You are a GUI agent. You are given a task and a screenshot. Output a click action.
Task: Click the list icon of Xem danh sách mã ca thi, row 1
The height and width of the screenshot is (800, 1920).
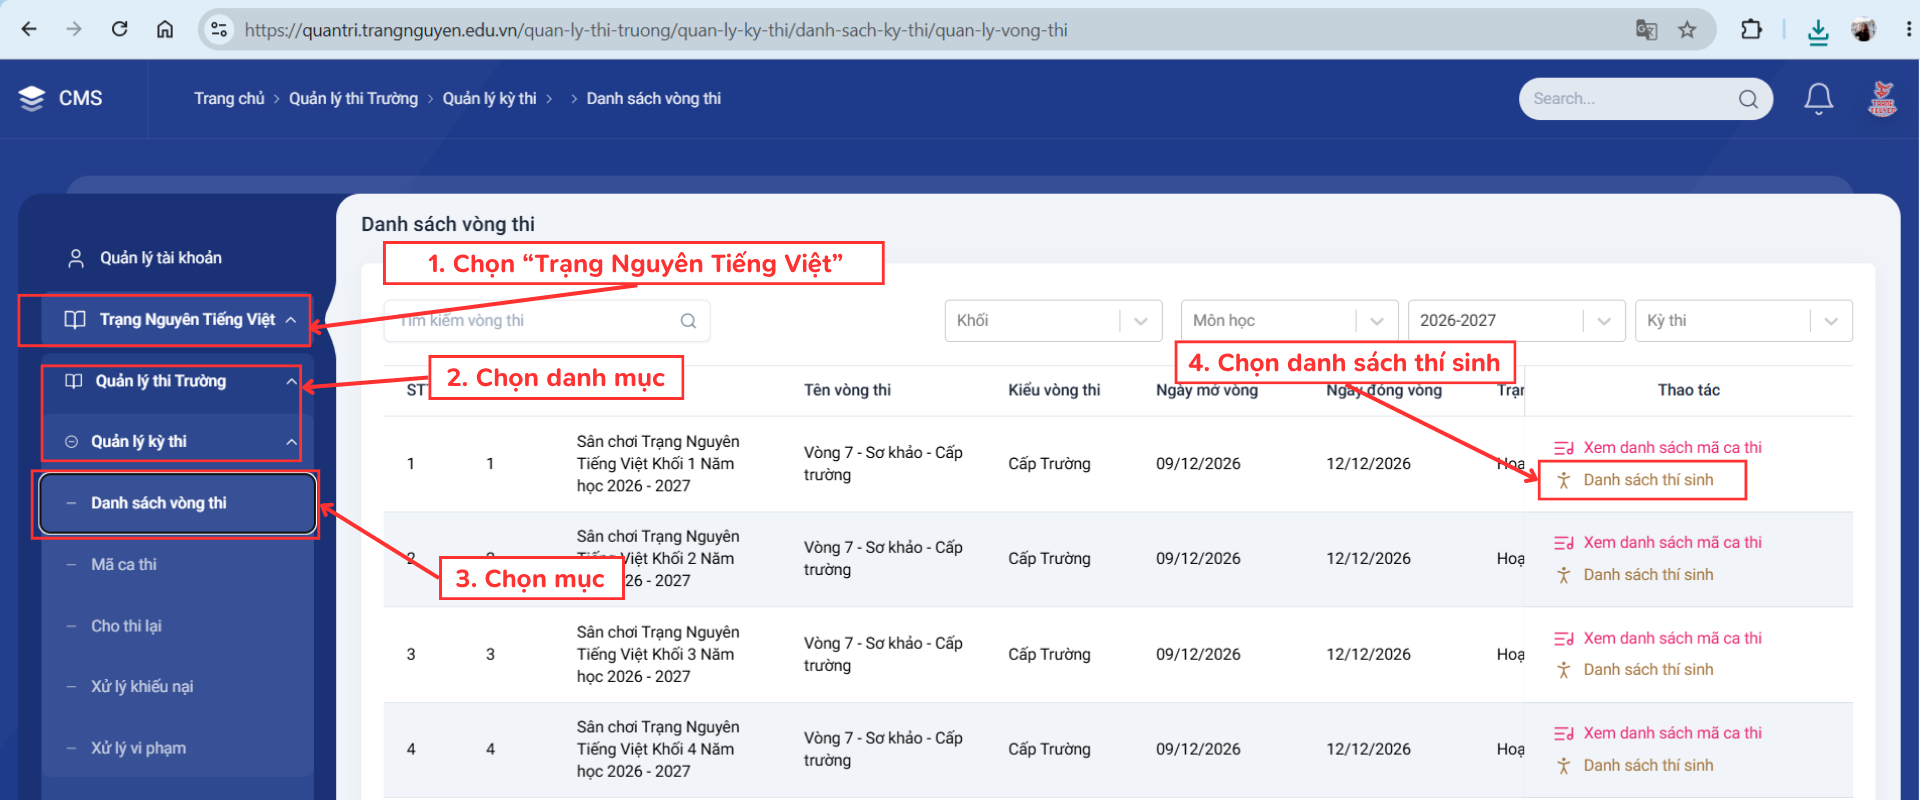(1564, 448)
